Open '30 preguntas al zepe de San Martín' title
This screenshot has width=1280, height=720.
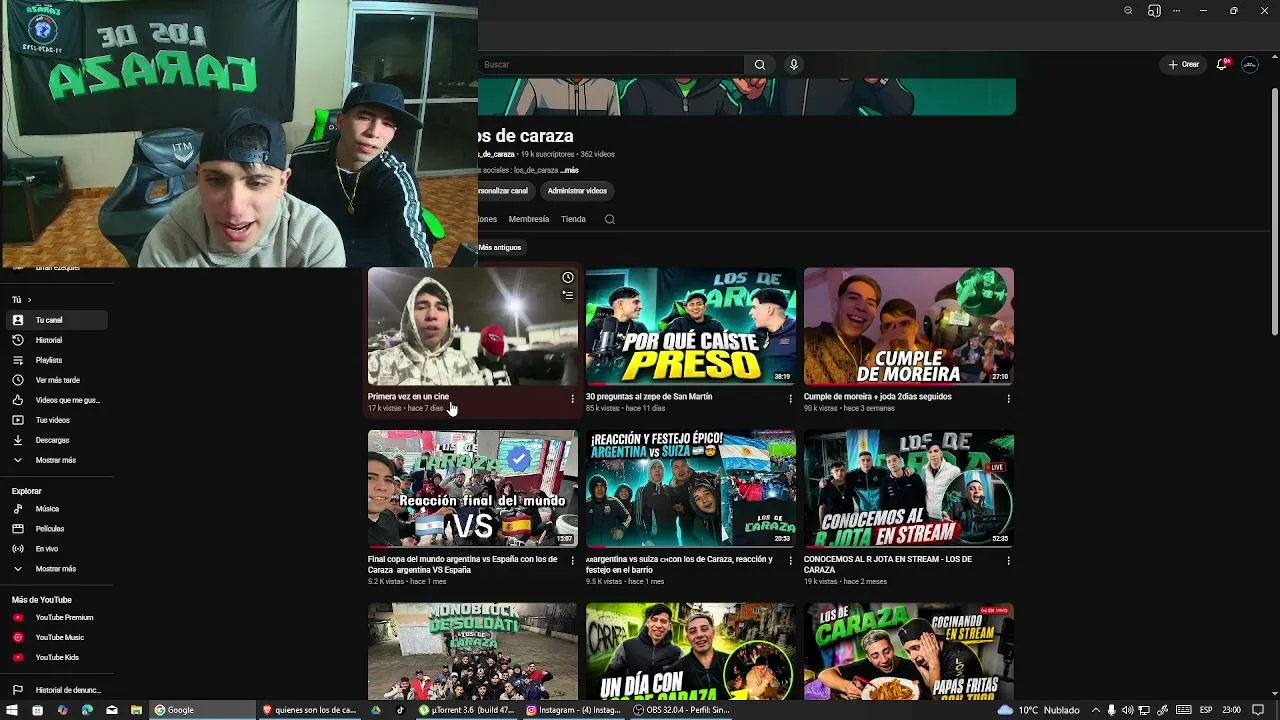click(649, 397)
